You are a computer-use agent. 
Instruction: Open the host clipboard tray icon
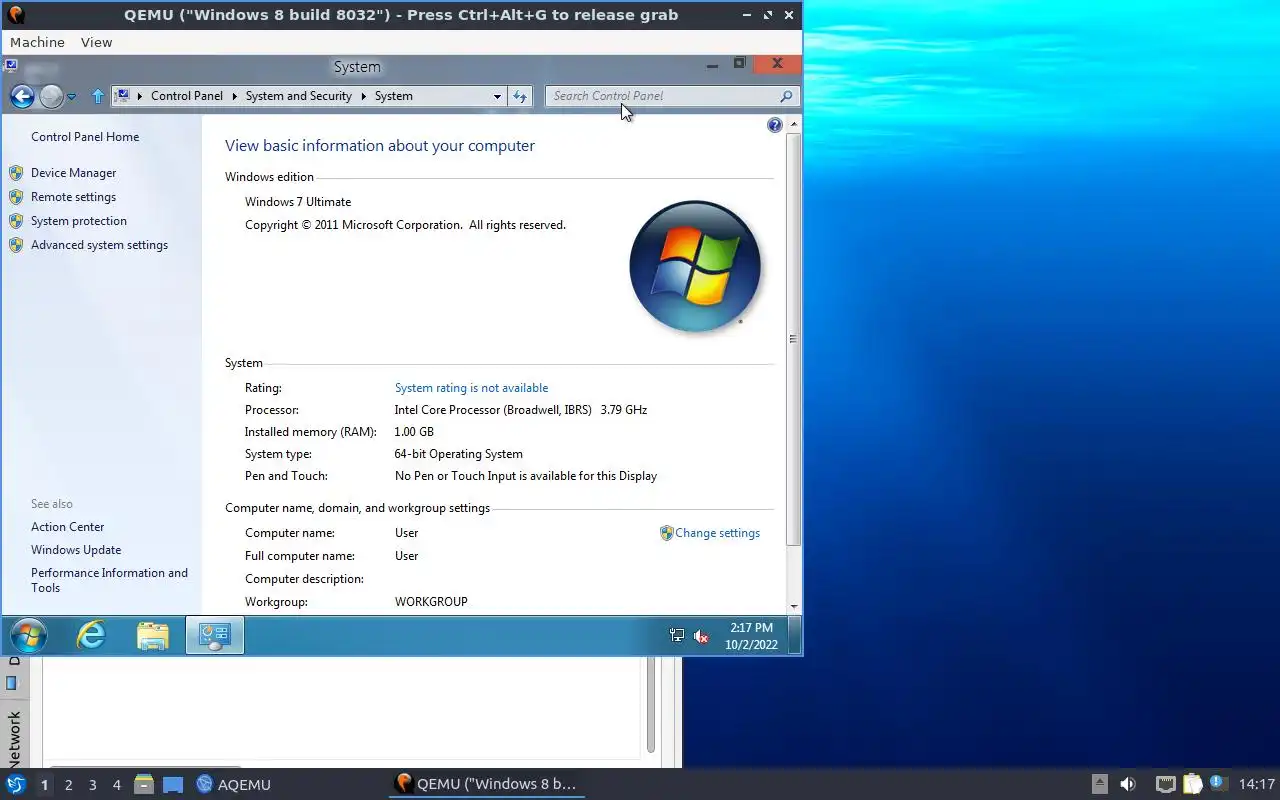1192,784
